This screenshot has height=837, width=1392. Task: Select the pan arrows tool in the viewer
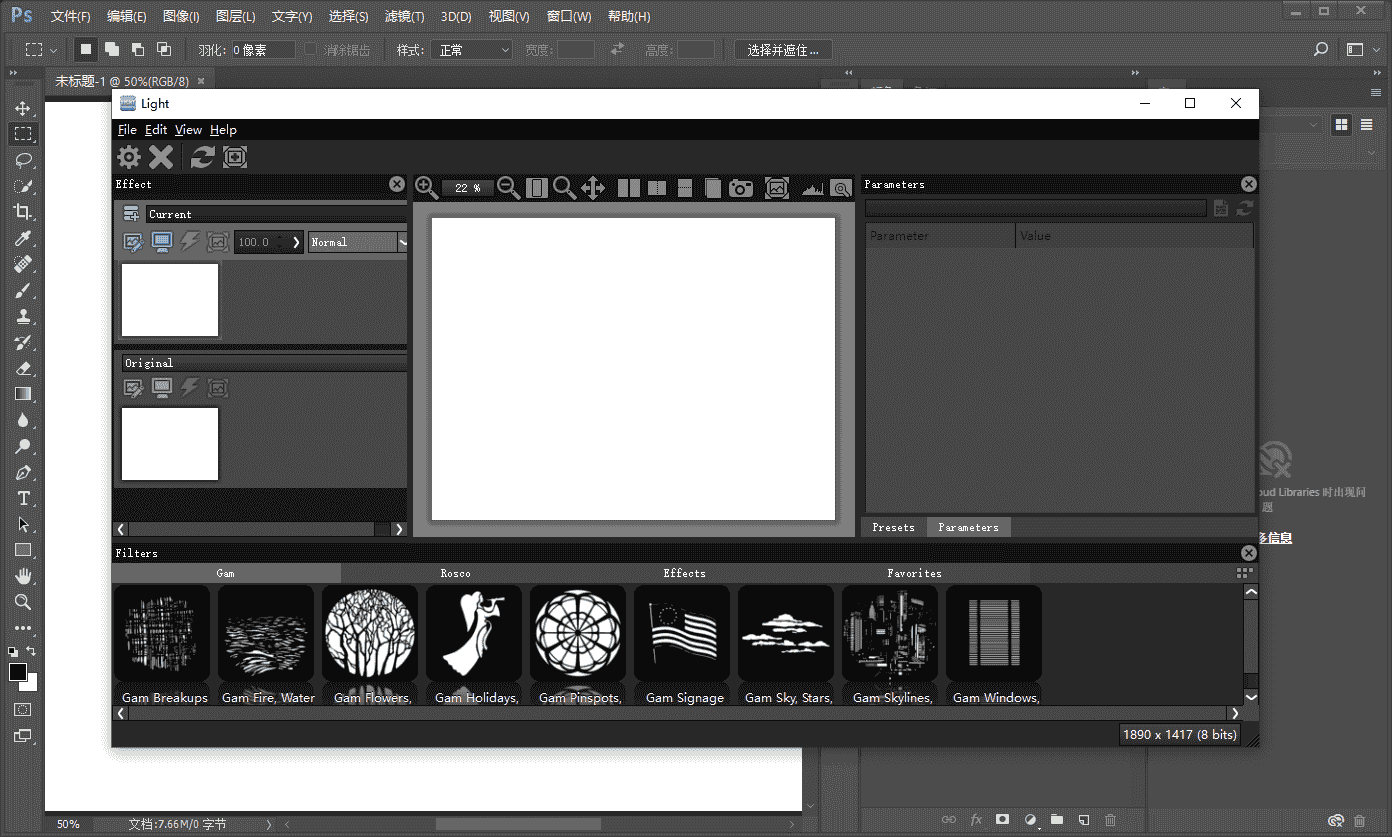coord(593,187)
